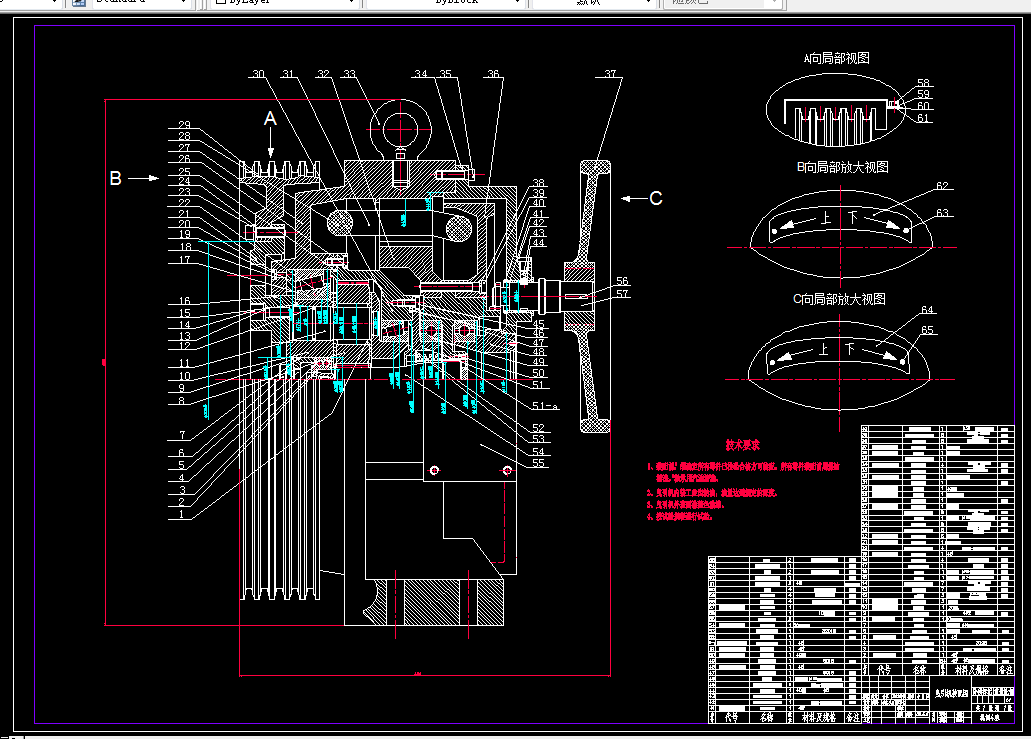
Task: Click the ByLayer square swatch icon
Action: pos(222,2)
